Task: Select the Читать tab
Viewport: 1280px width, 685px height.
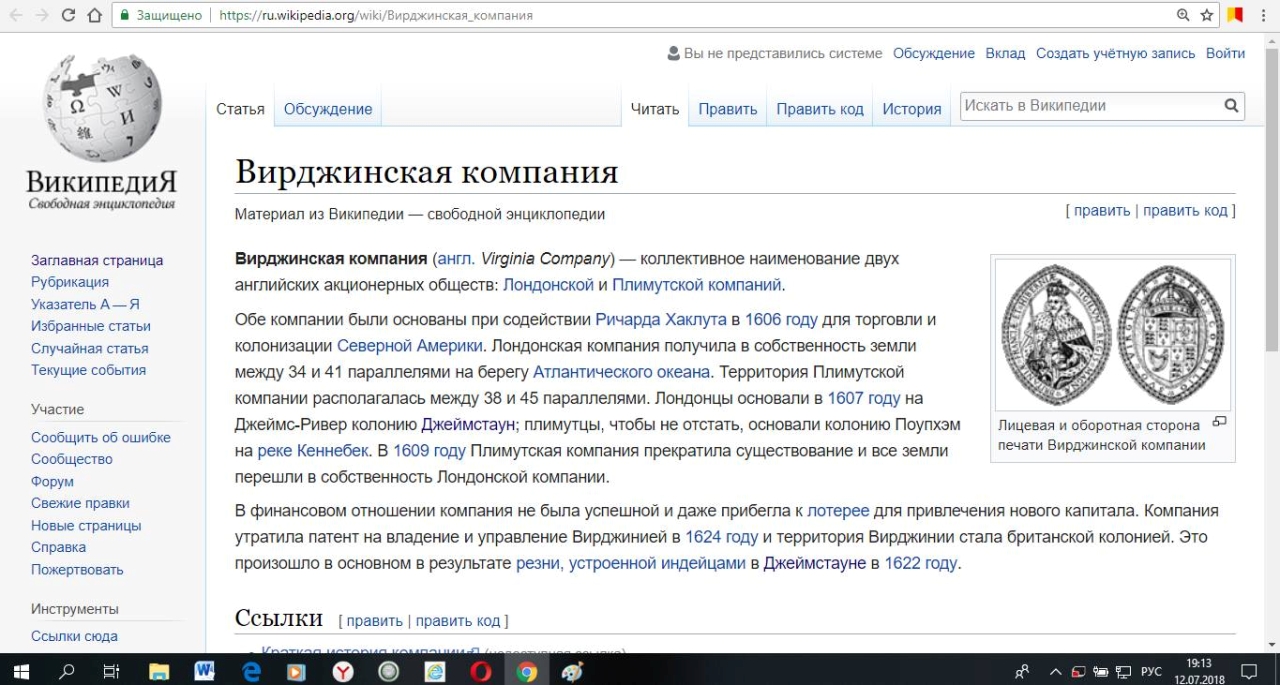Action: point(655,109)
